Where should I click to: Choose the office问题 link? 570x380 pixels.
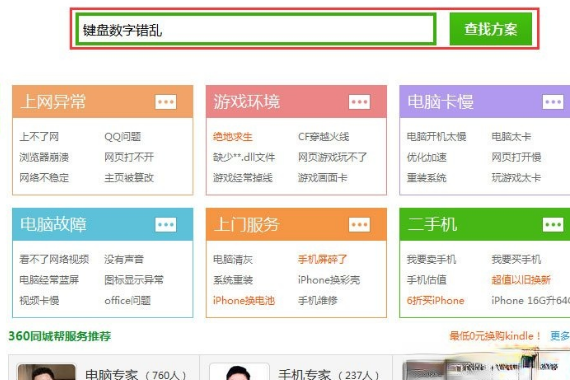pyautogui.click(x=127, y=301)
